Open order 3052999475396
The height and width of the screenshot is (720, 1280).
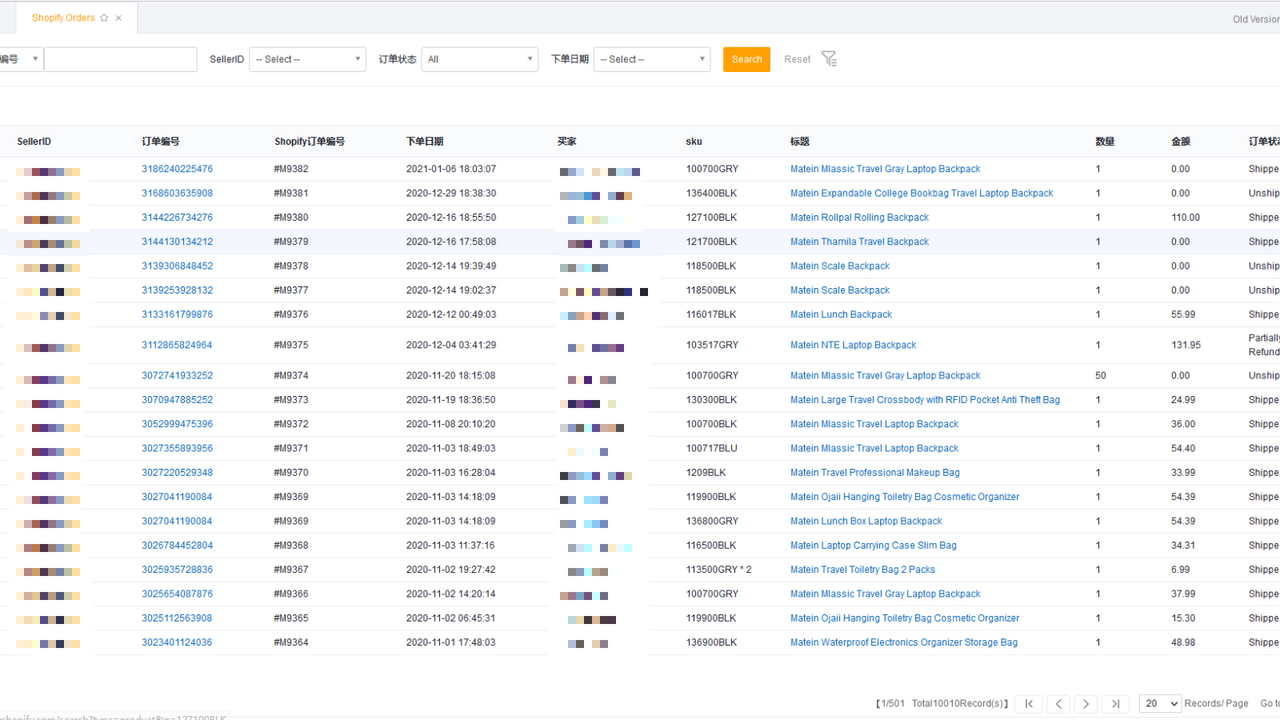pos(177,424)
